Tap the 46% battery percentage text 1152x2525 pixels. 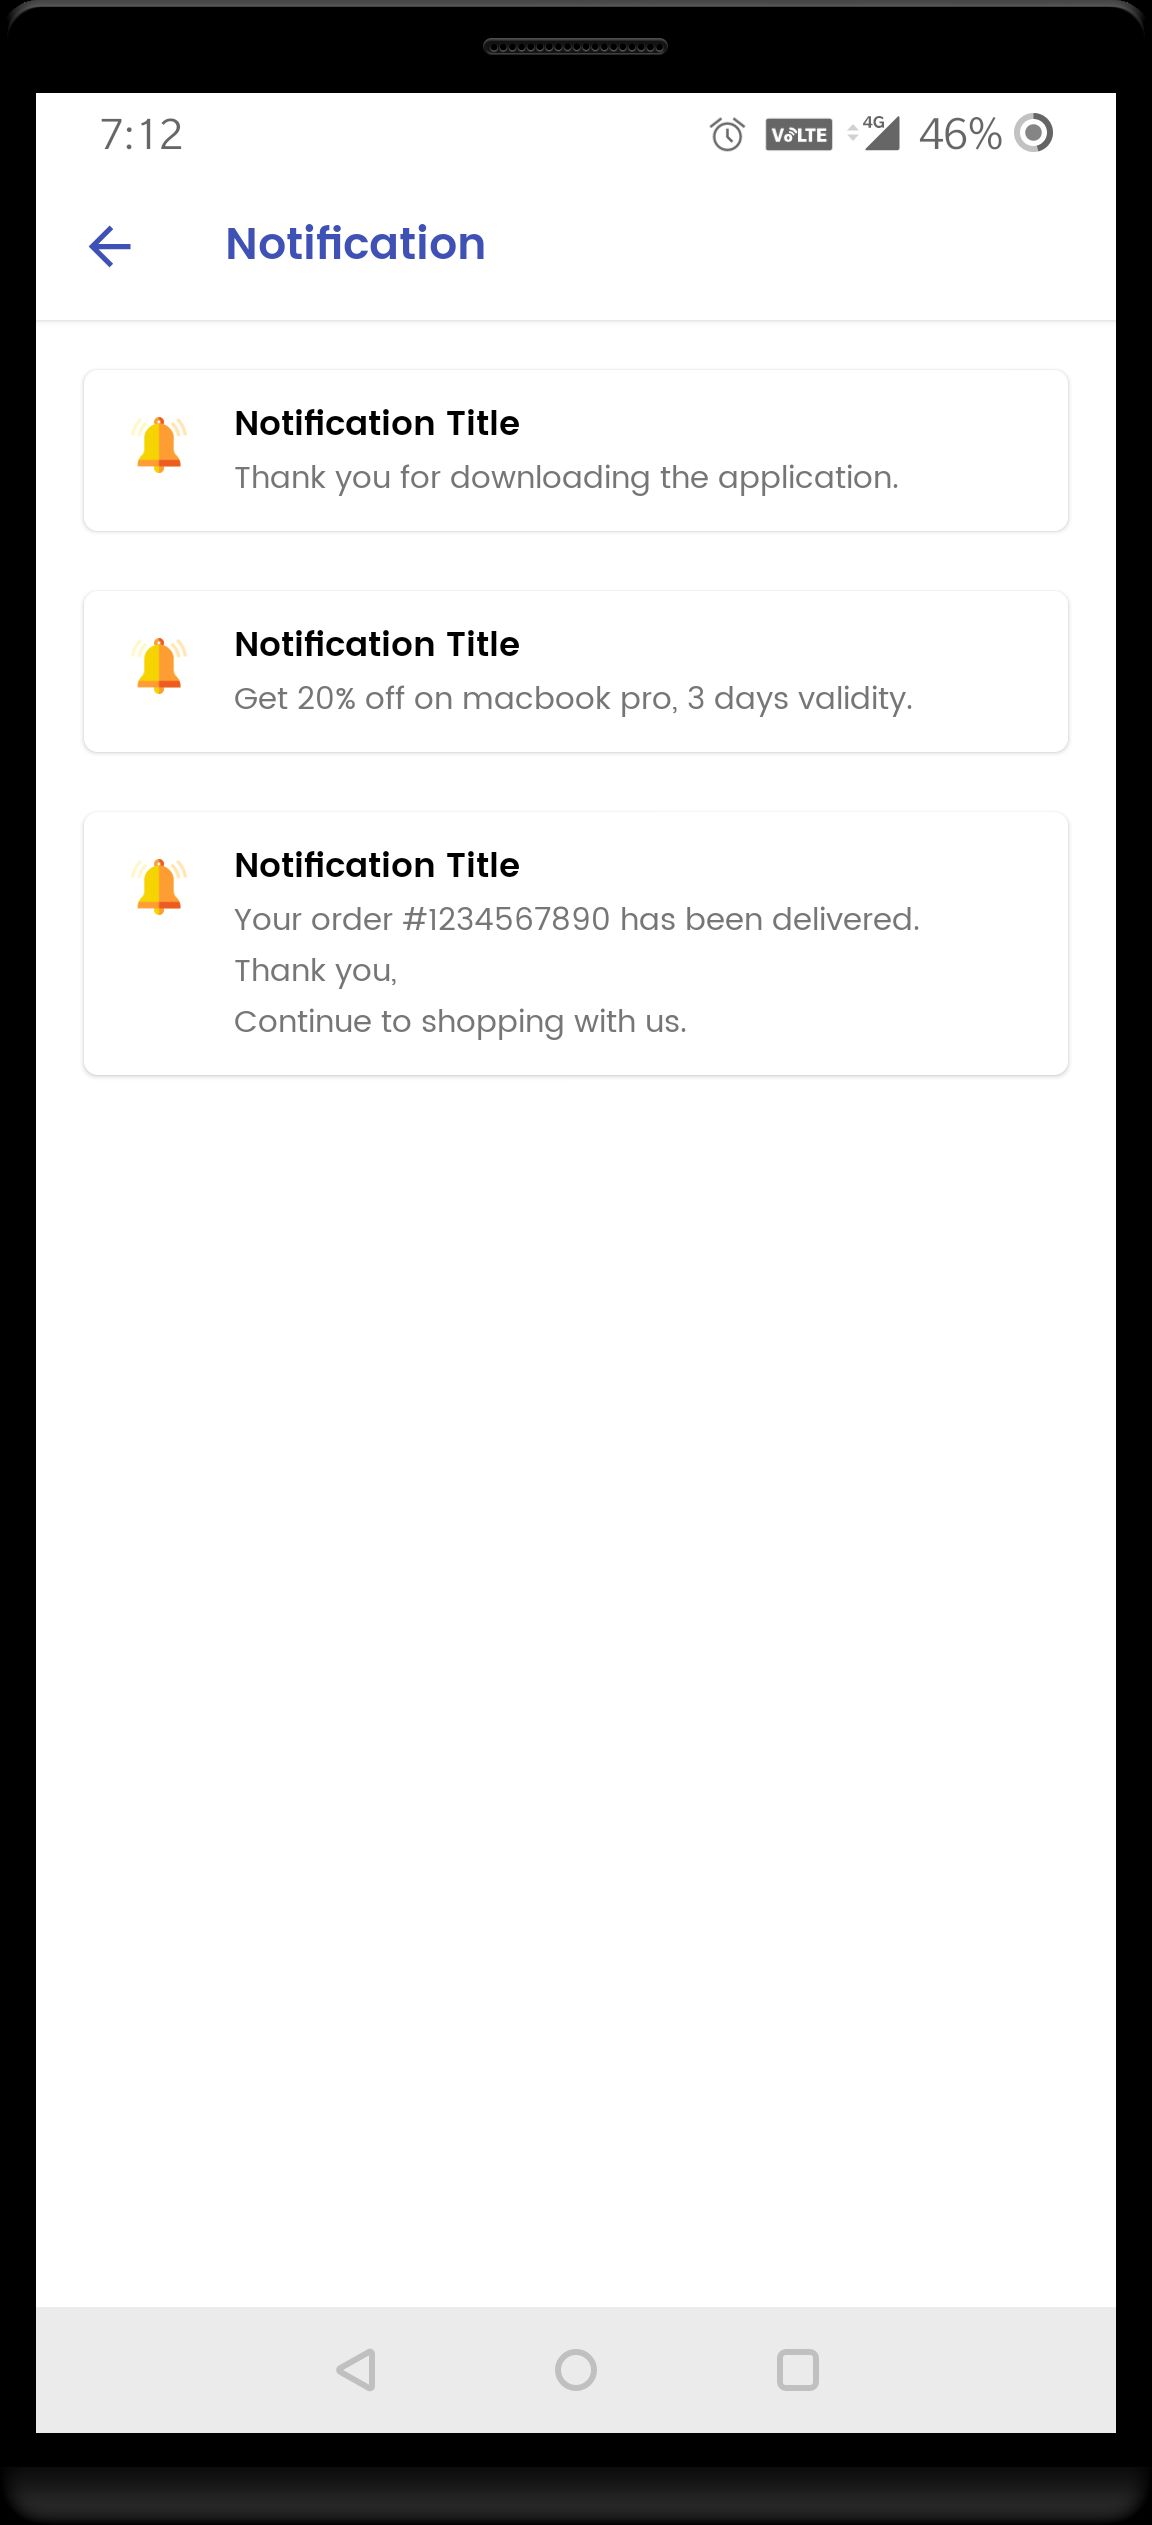click(x=960, y=134)
